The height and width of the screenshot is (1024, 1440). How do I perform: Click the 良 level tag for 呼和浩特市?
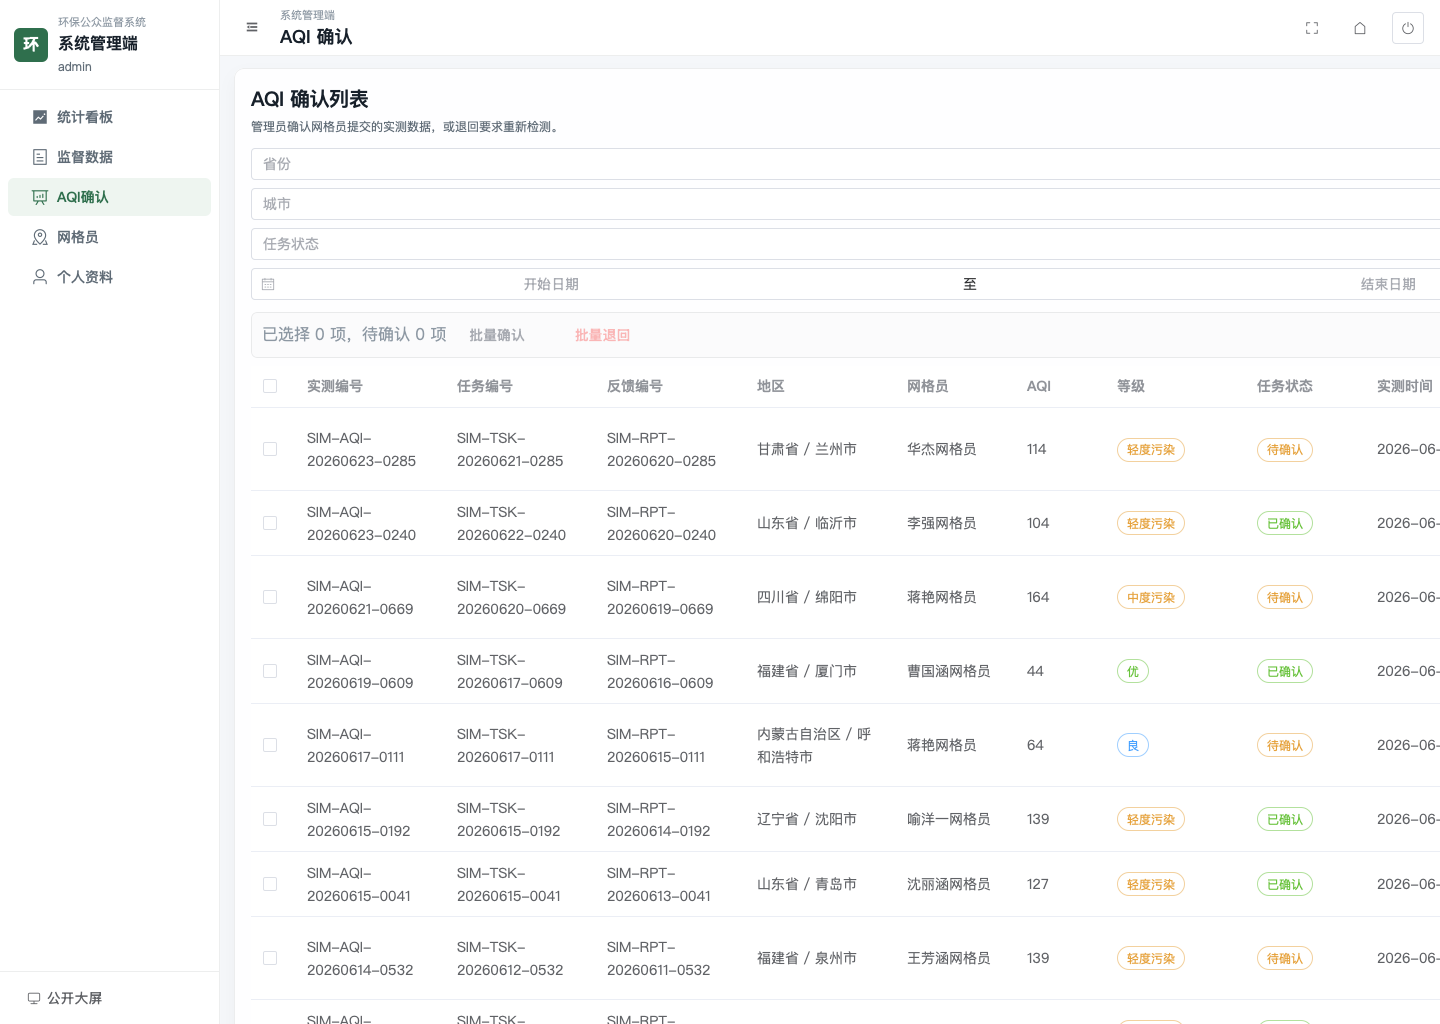click(1133, 746)
